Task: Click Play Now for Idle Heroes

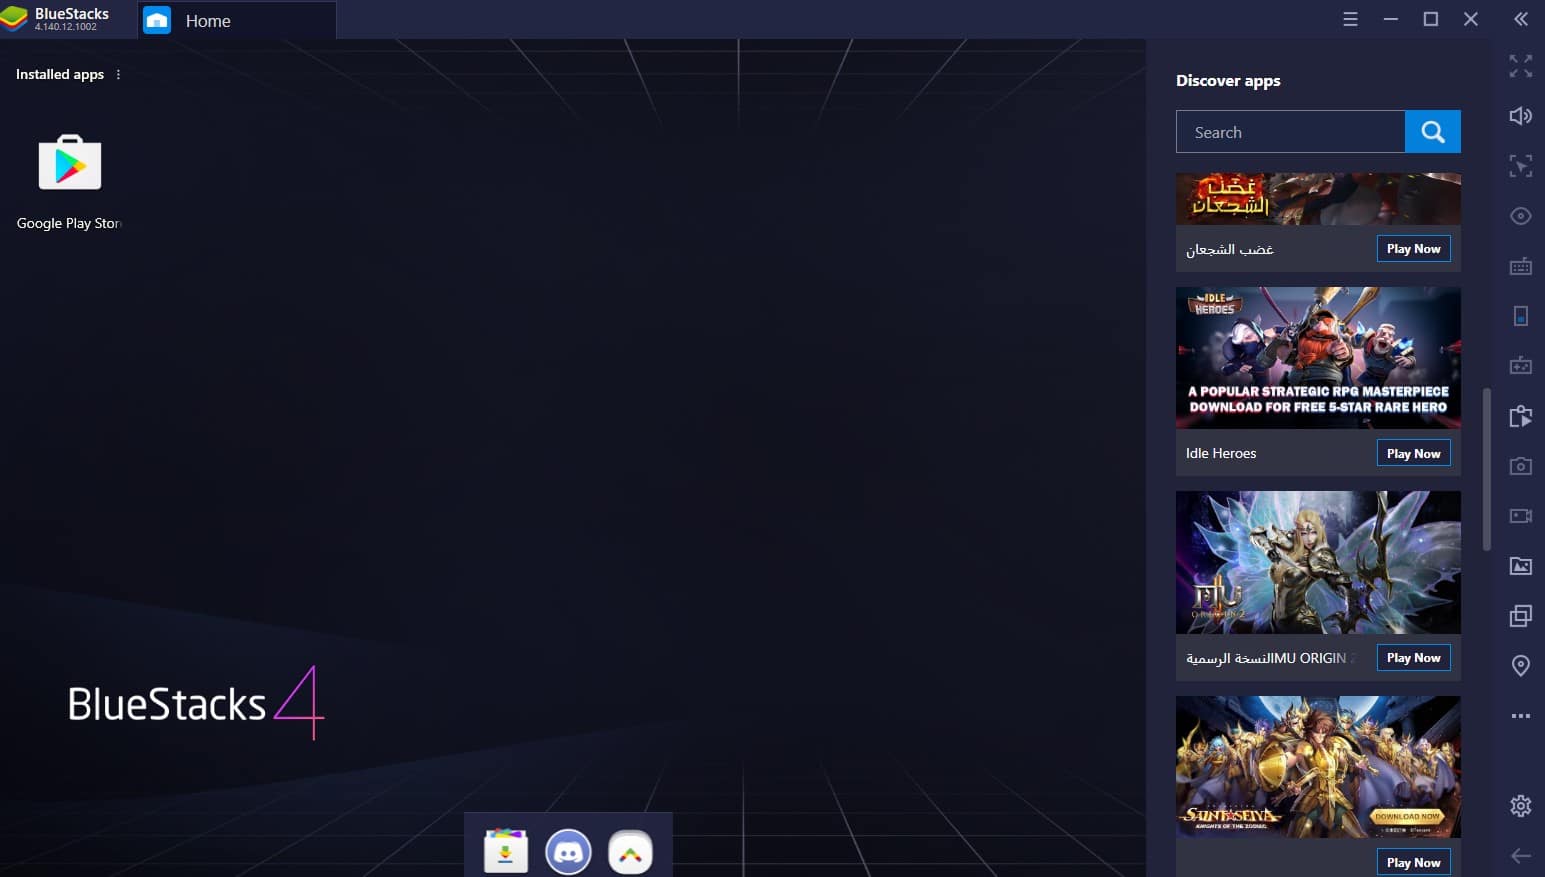Action: click(x=1413, y=453)
